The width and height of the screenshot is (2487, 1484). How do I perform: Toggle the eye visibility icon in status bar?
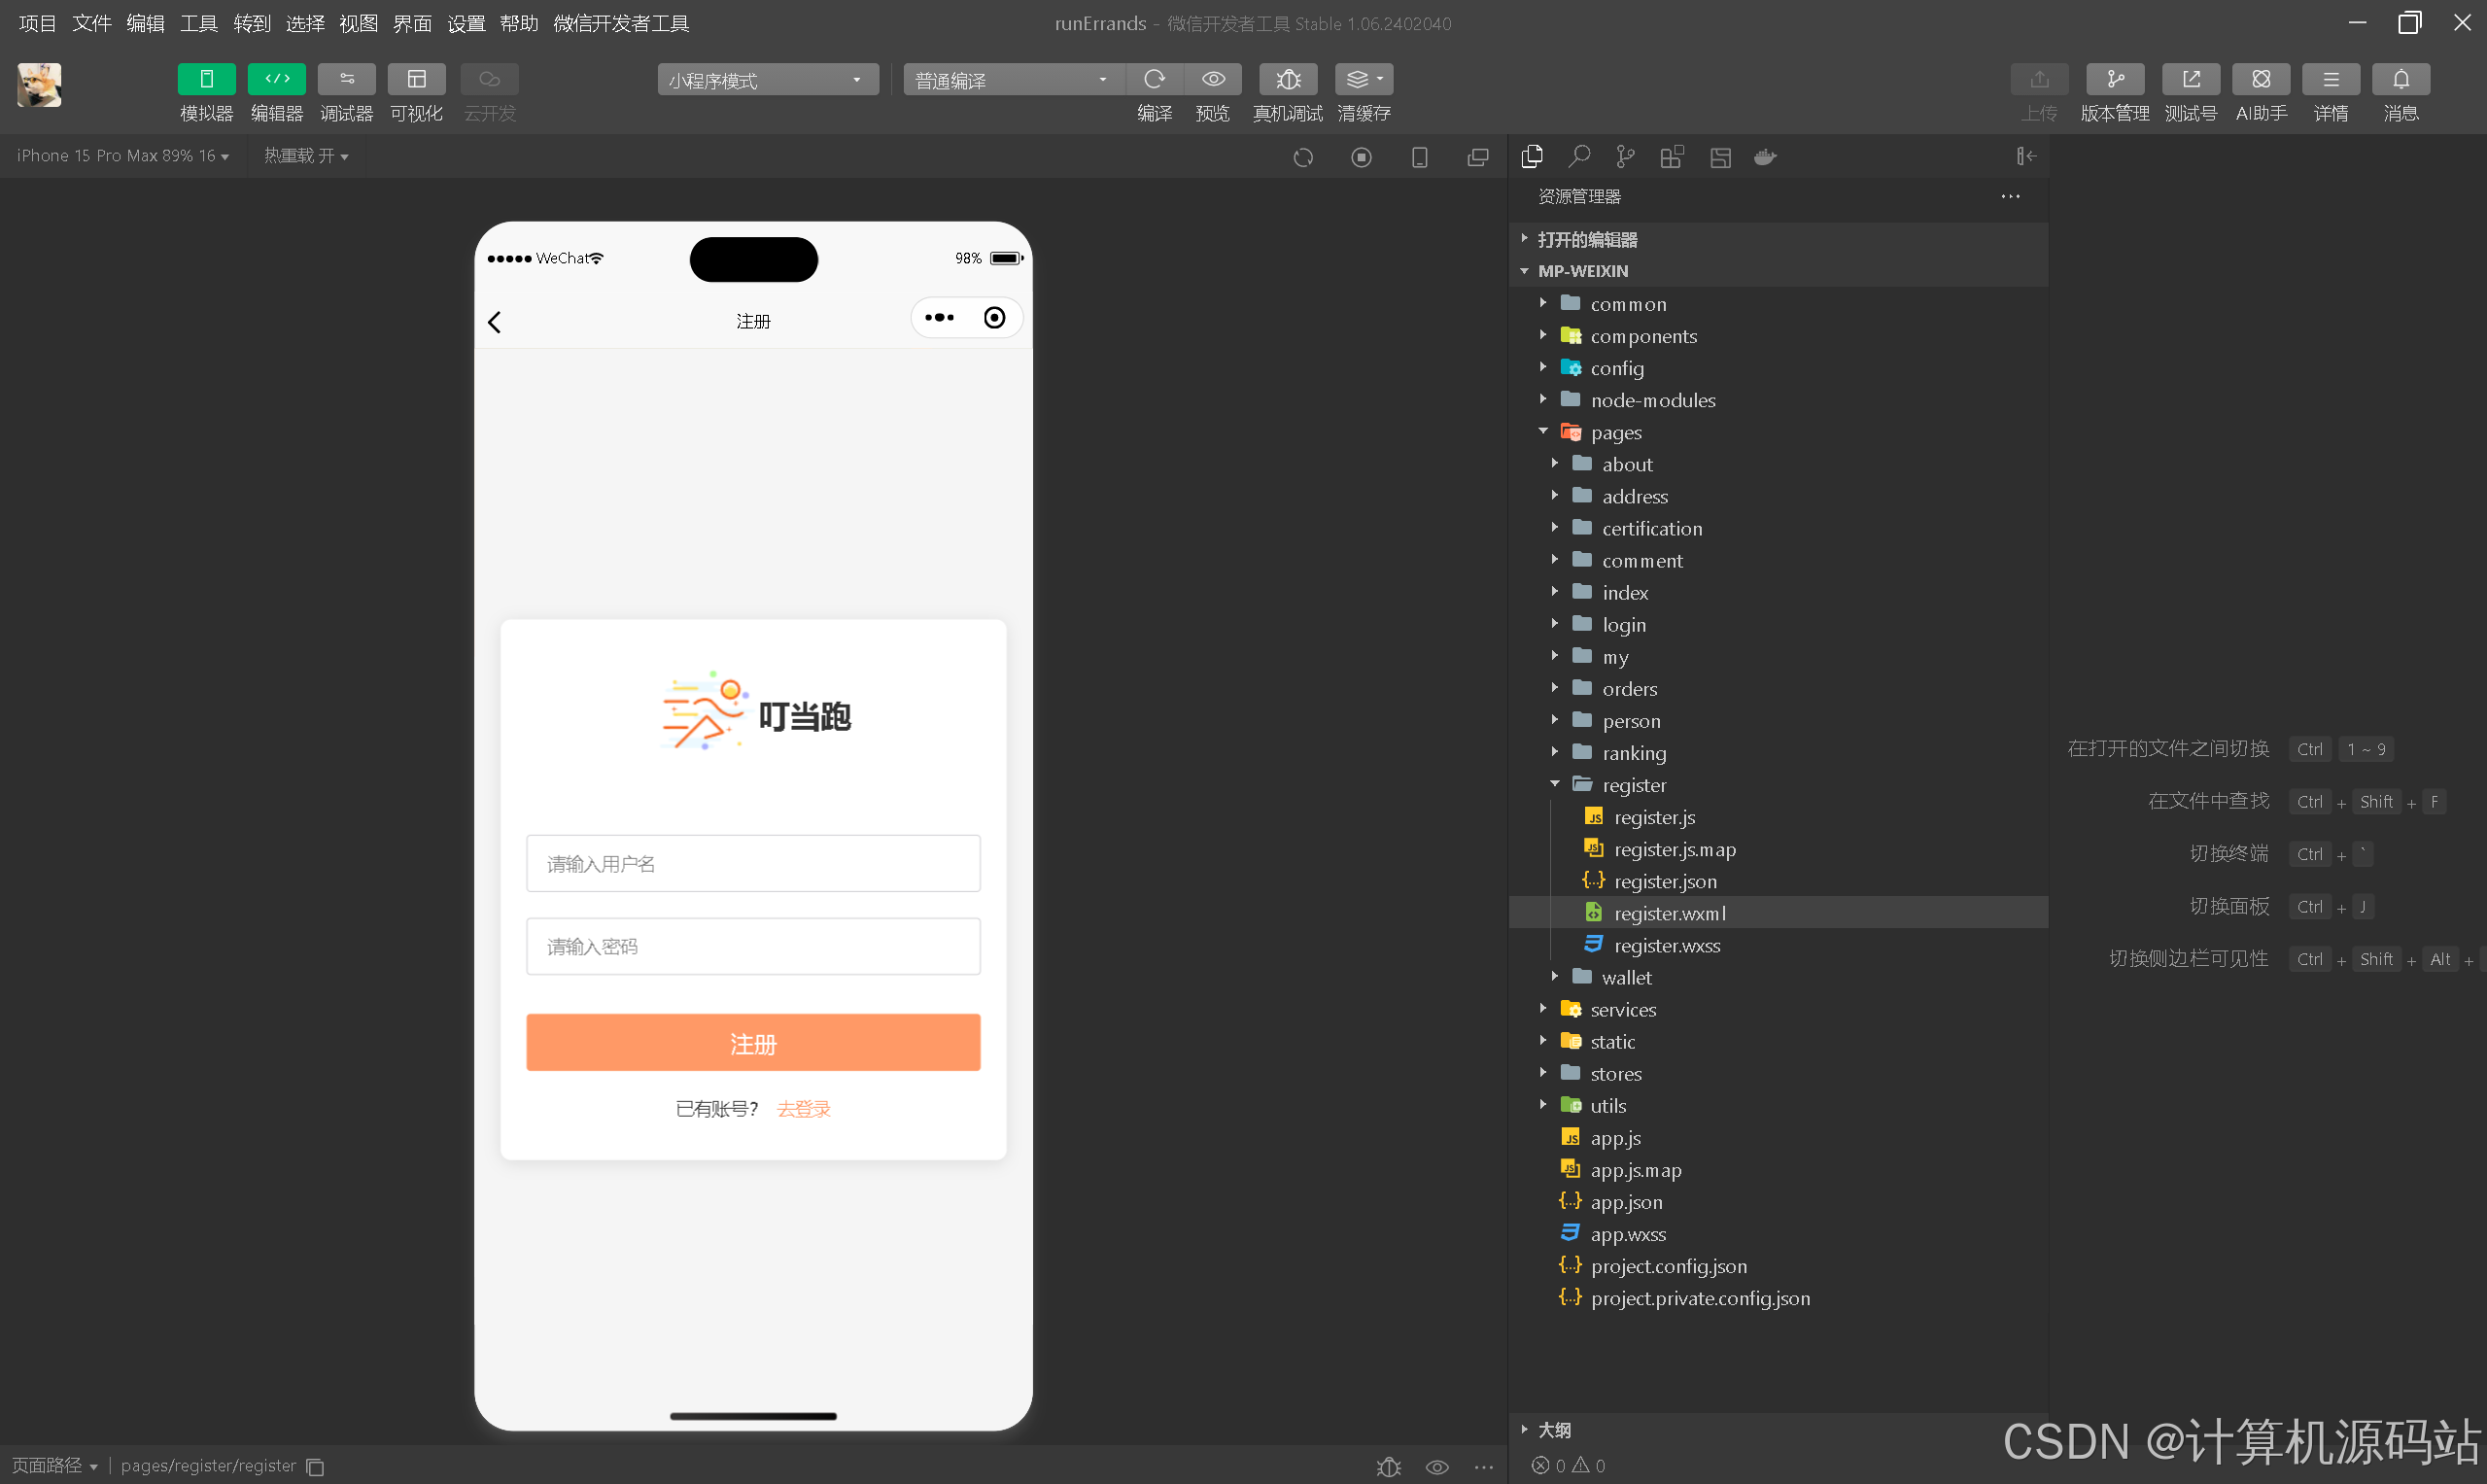1437,1466
